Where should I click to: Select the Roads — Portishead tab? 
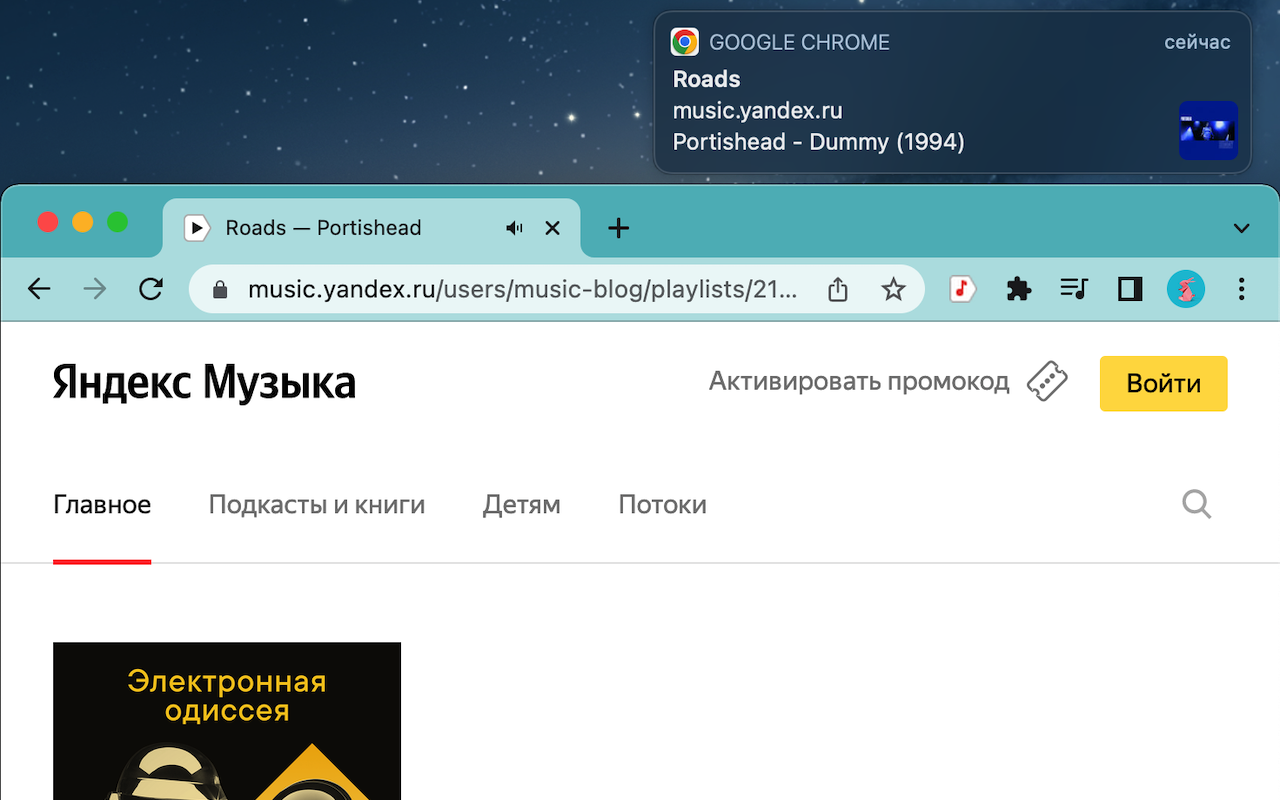[371, 228]
